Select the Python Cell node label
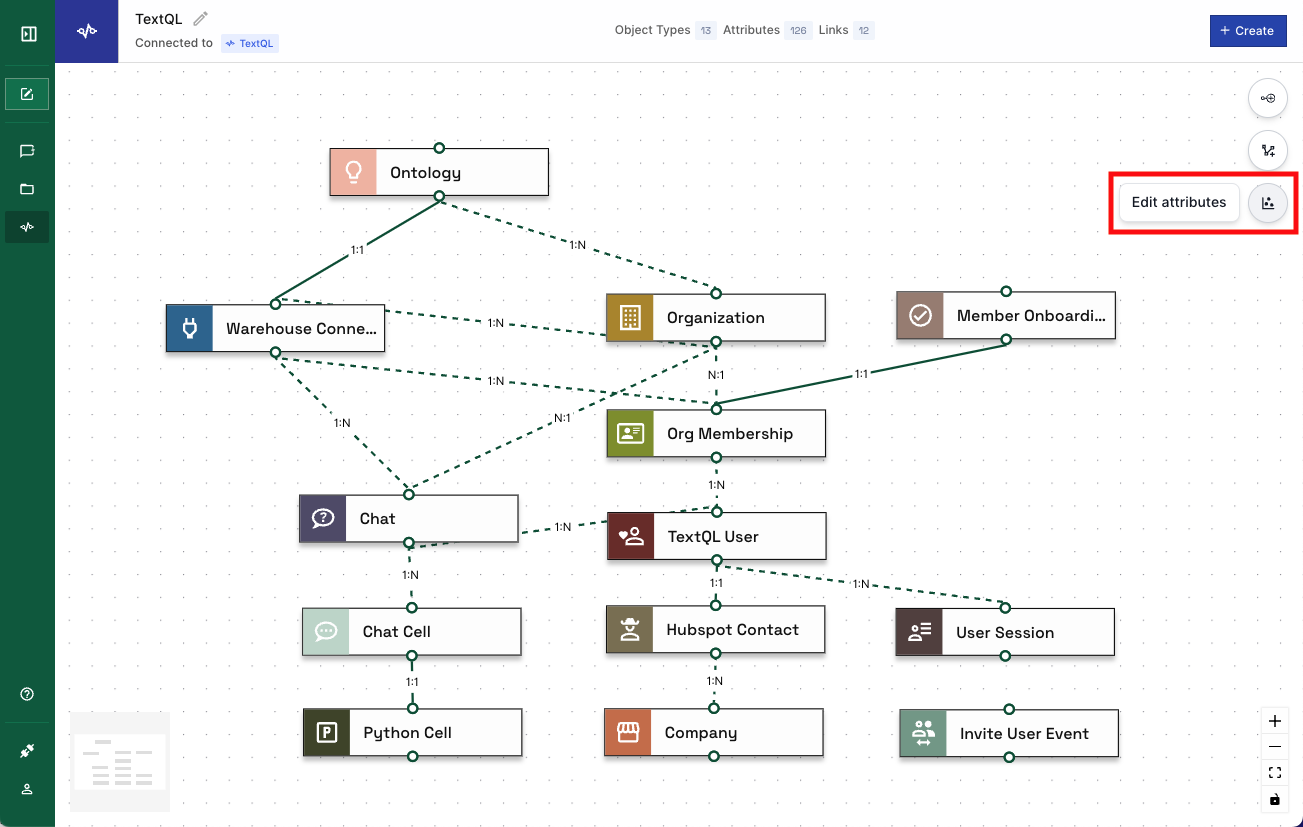The image size is (1303, 827). [408, 733]
